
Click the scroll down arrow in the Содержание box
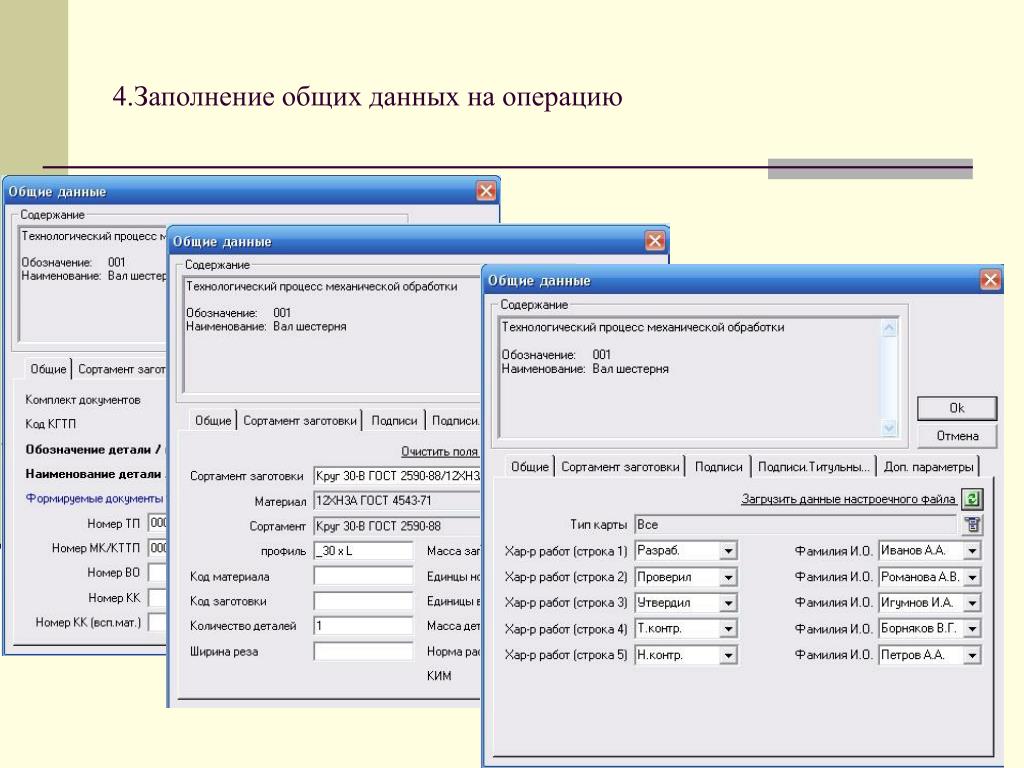tap(889, 427)
